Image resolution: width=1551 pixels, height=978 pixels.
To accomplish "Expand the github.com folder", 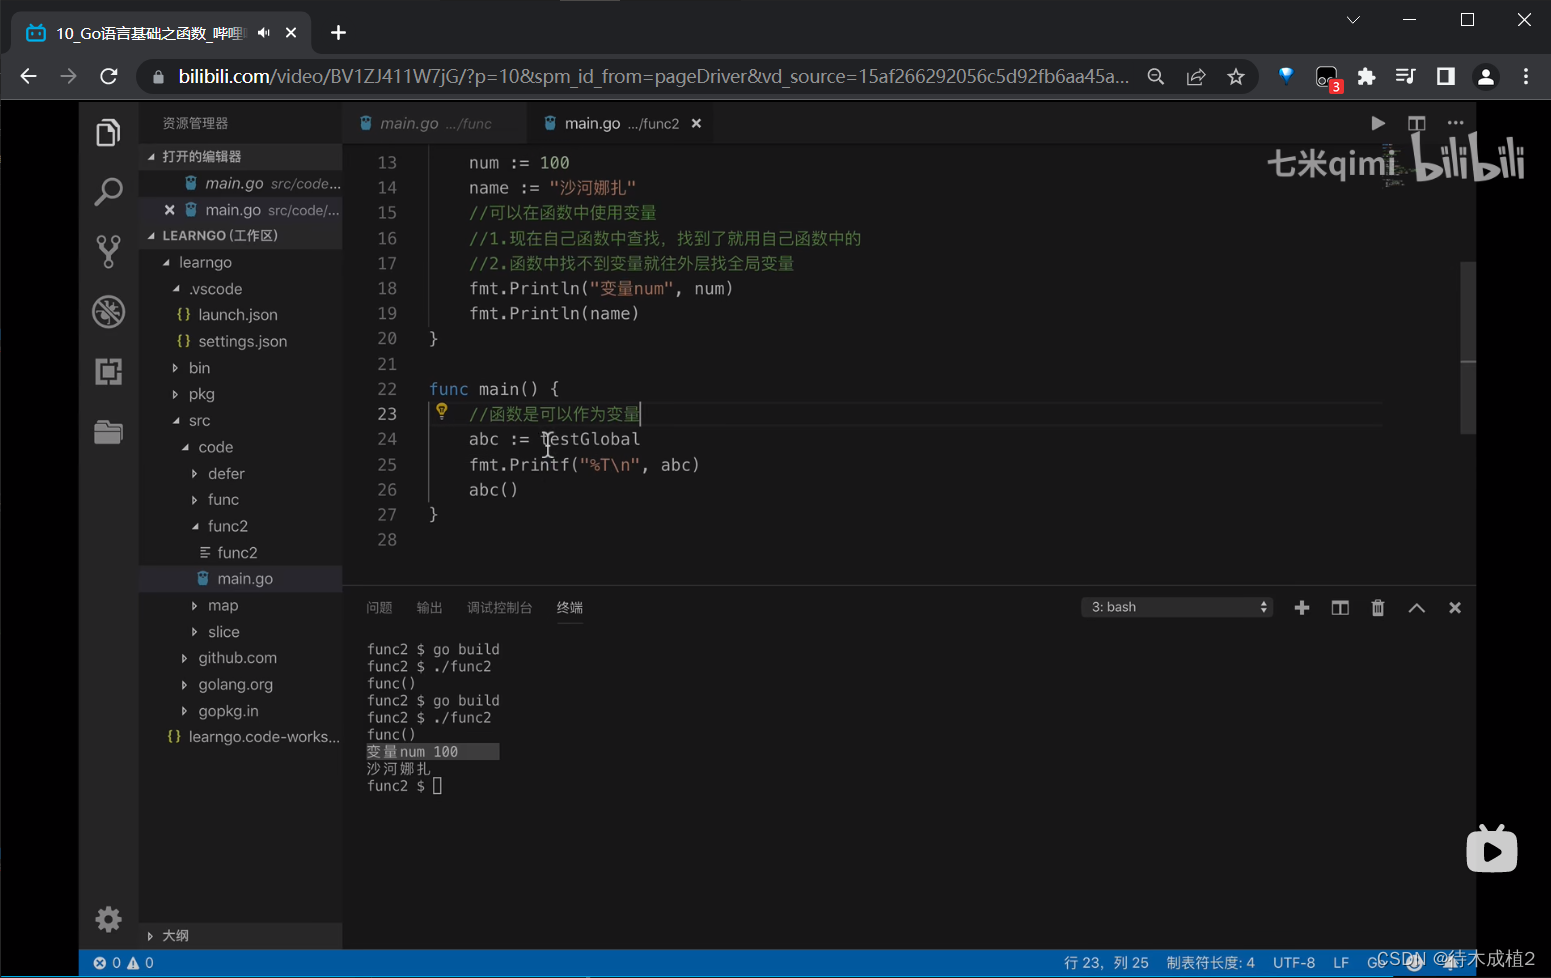I will tap(240, 658).
